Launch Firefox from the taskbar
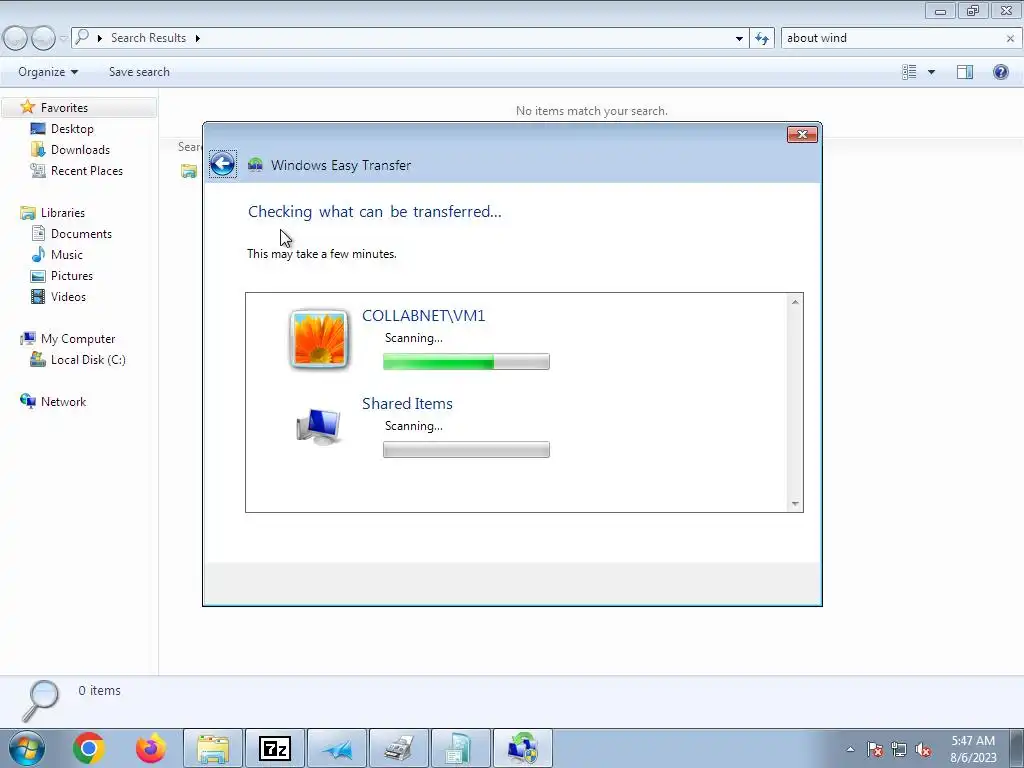 pos(151,748)
